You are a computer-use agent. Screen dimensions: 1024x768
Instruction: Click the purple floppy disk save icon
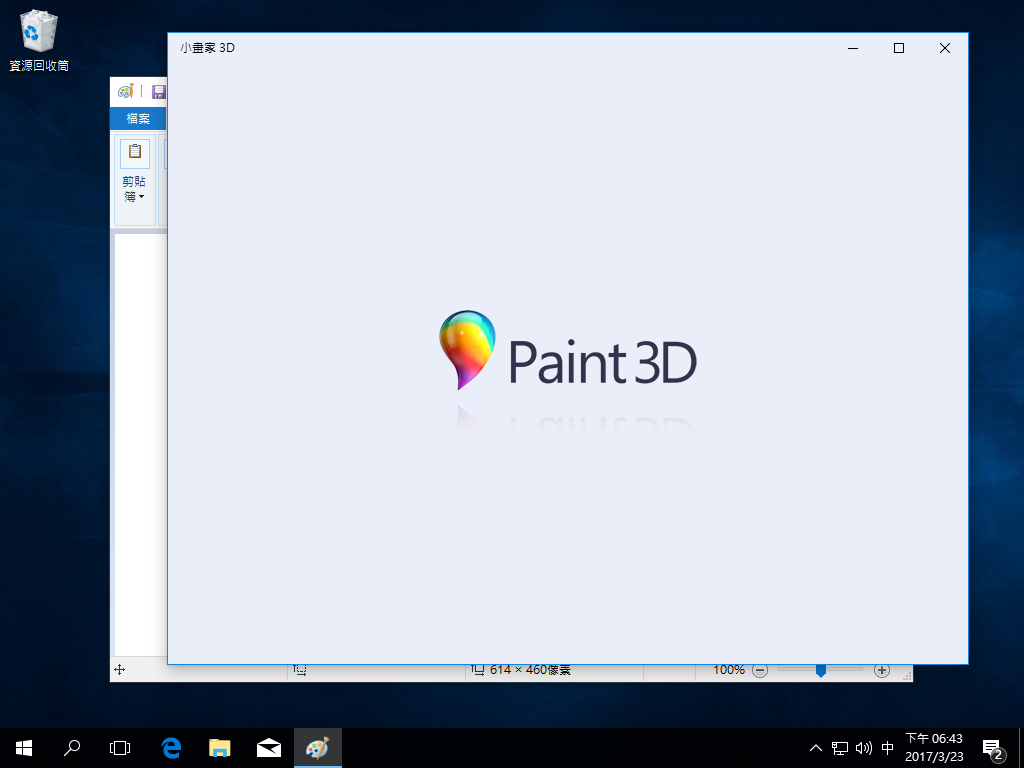158,91
